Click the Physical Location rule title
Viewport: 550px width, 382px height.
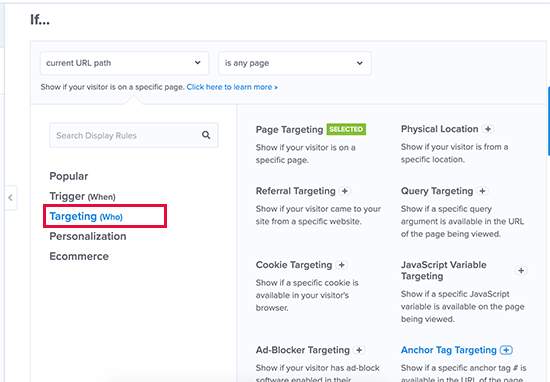coord(440,129)
